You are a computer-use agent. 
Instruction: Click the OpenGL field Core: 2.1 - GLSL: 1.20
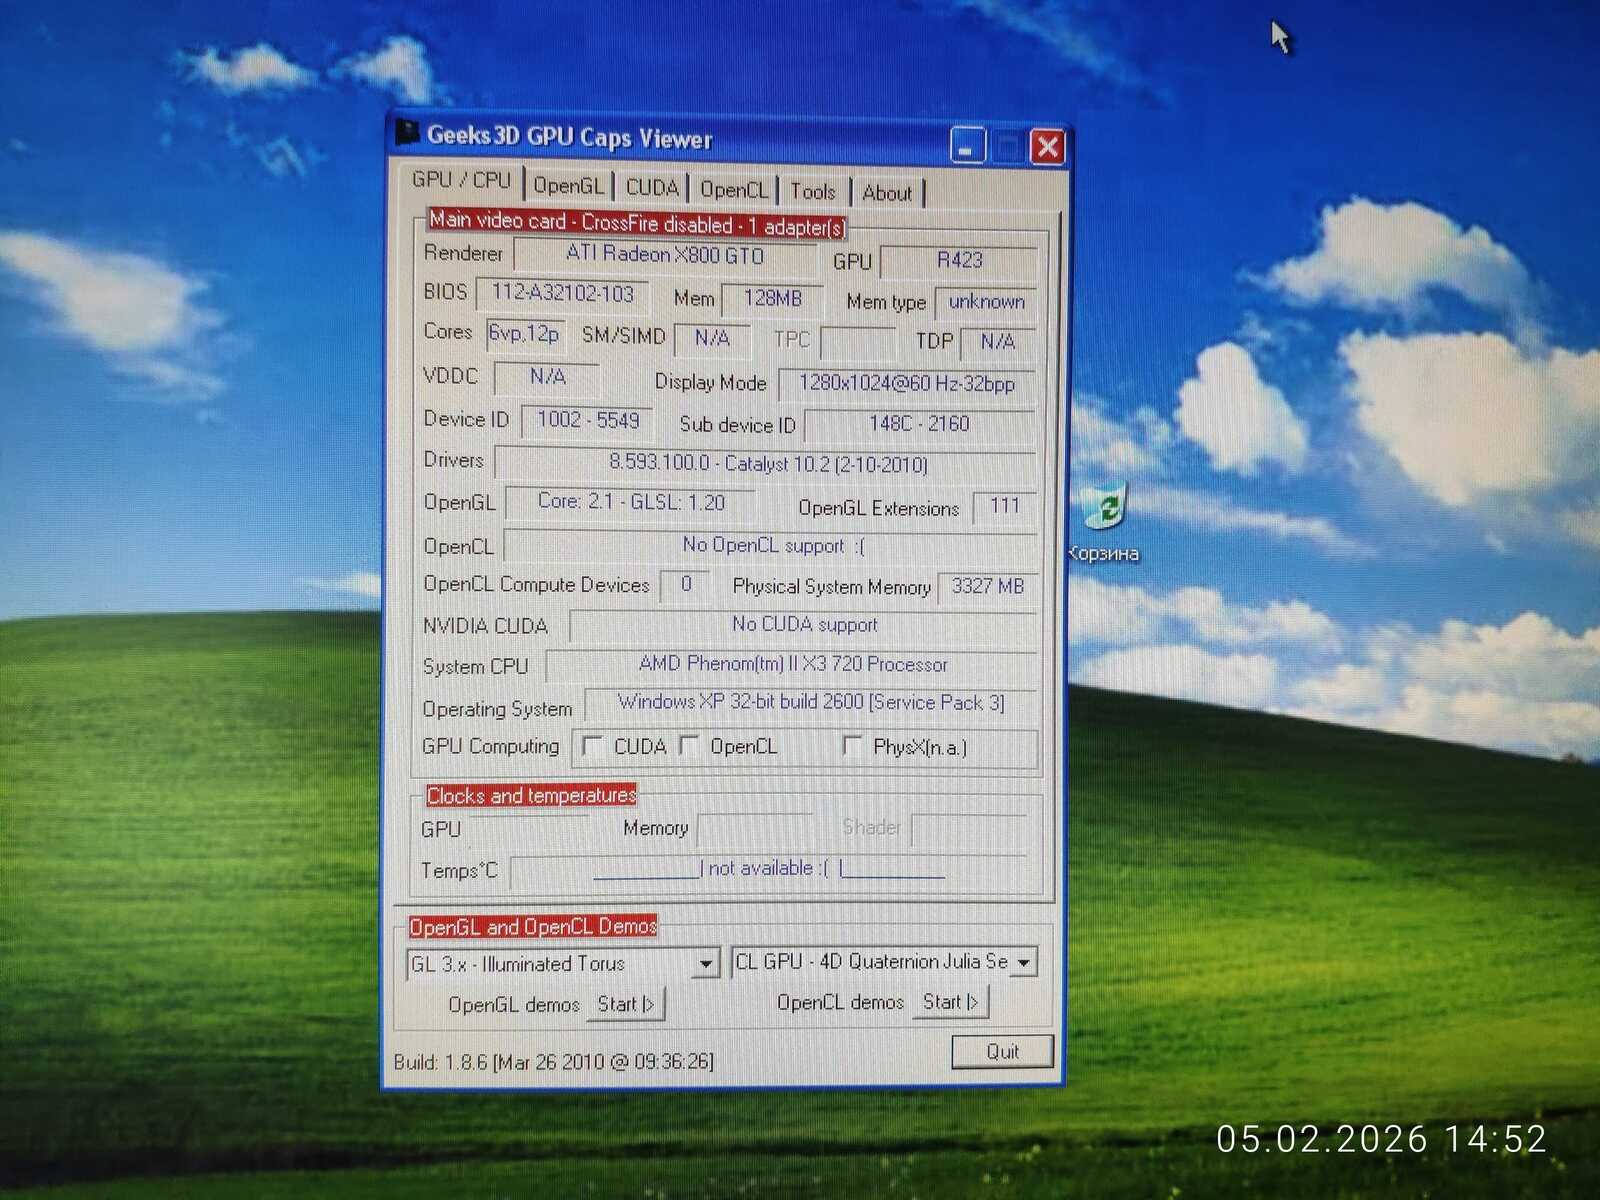coord(630,502)
